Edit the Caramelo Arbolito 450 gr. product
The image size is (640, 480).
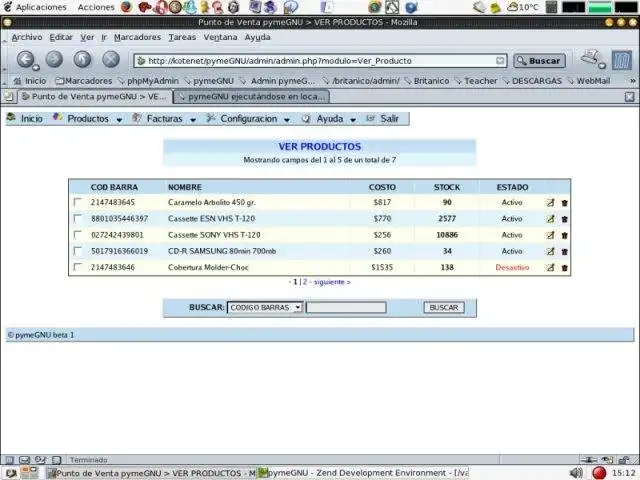click(550, 202)
